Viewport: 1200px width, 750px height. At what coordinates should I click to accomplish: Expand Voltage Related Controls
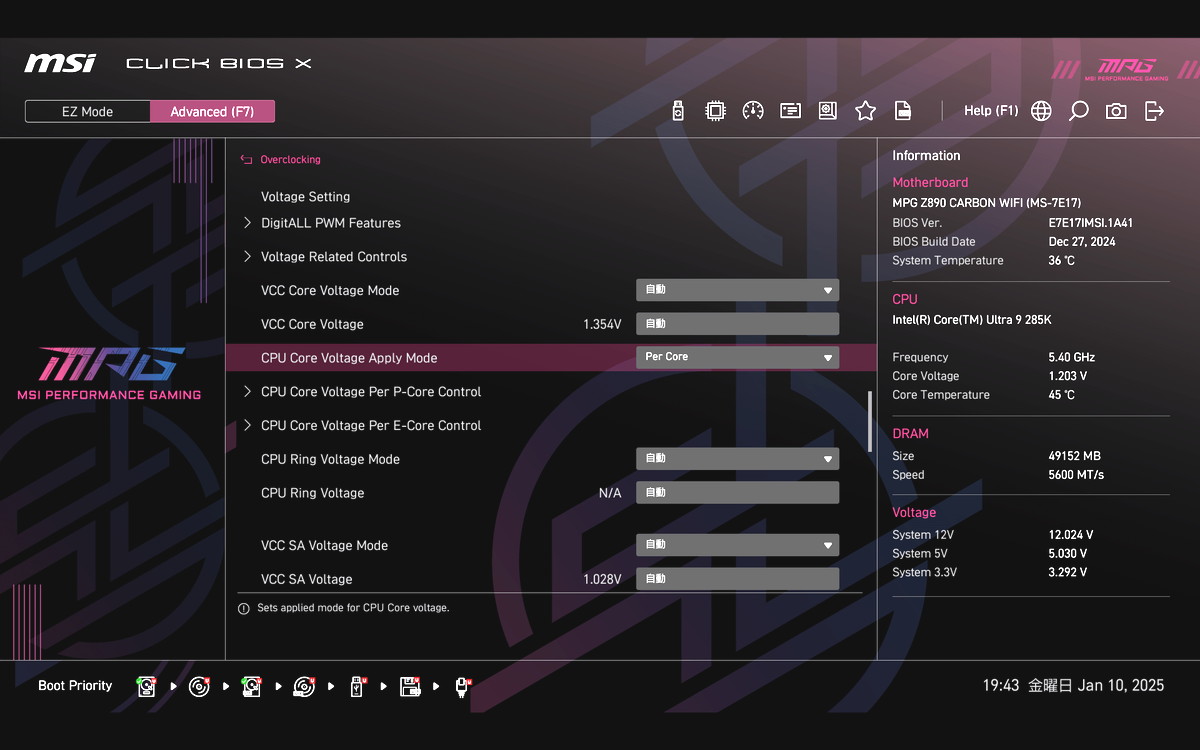pyautogui.click(x=334, y=257)
